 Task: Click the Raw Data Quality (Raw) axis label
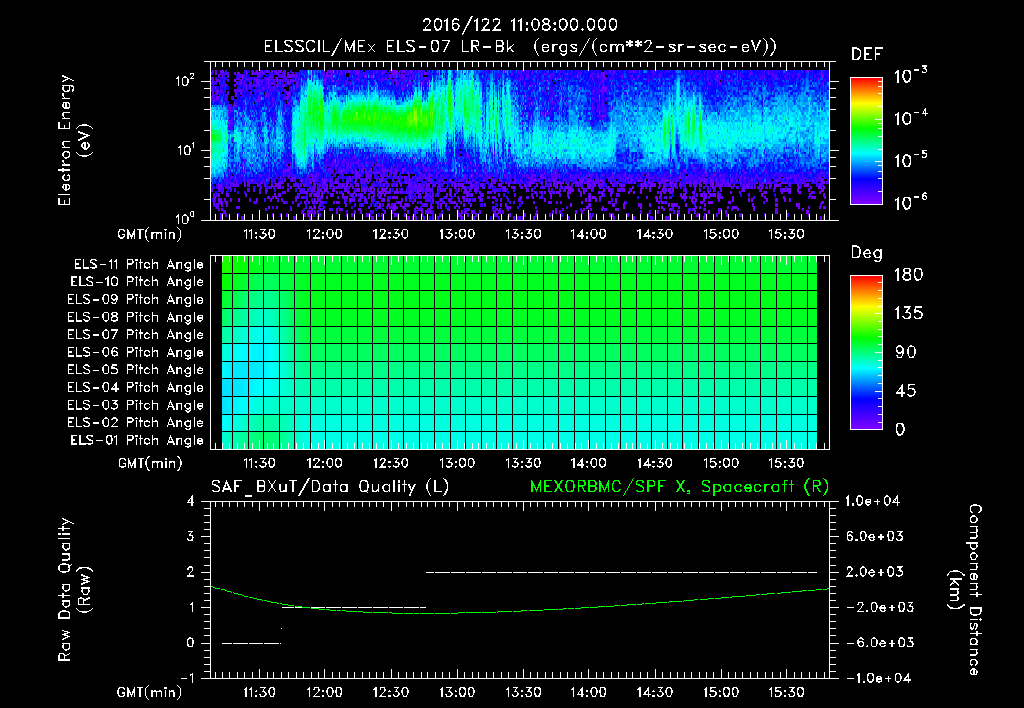74,590
